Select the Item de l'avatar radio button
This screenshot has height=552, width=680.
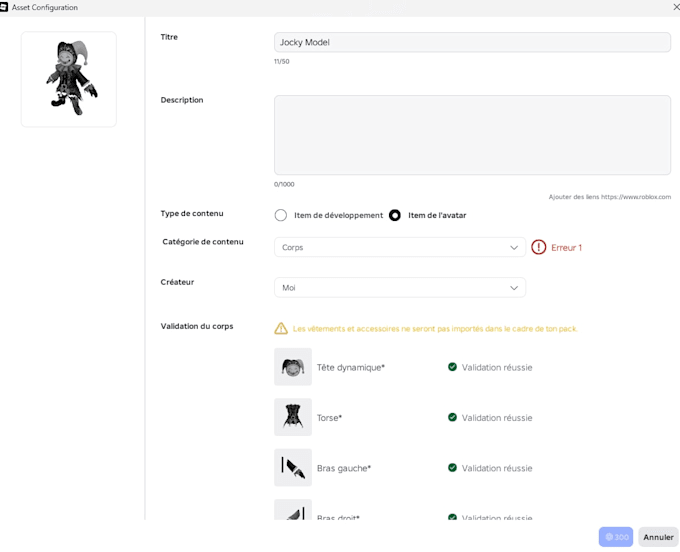(x=395, y=215)
